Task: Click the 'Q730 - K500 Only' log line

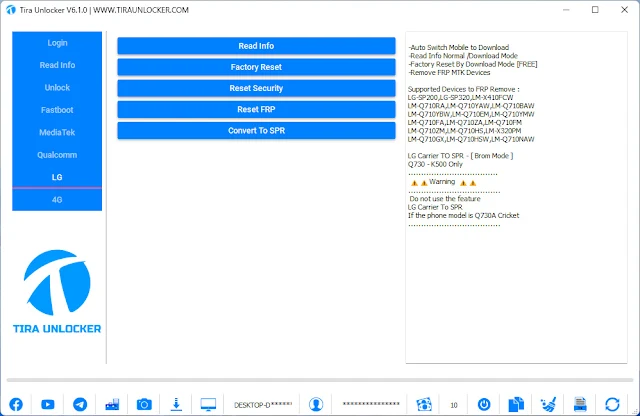Action: [435, 164]
